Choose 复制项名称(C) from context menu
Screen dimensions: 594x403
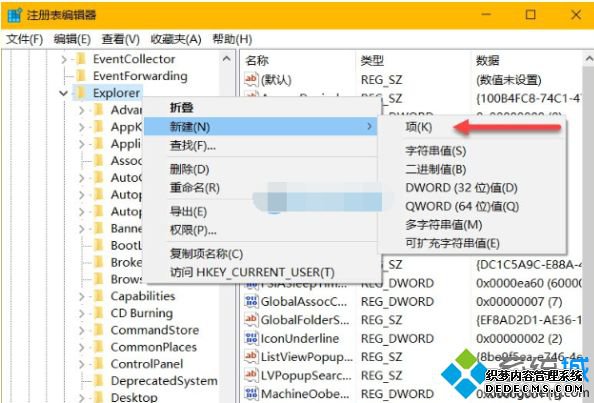pos(261,254)
